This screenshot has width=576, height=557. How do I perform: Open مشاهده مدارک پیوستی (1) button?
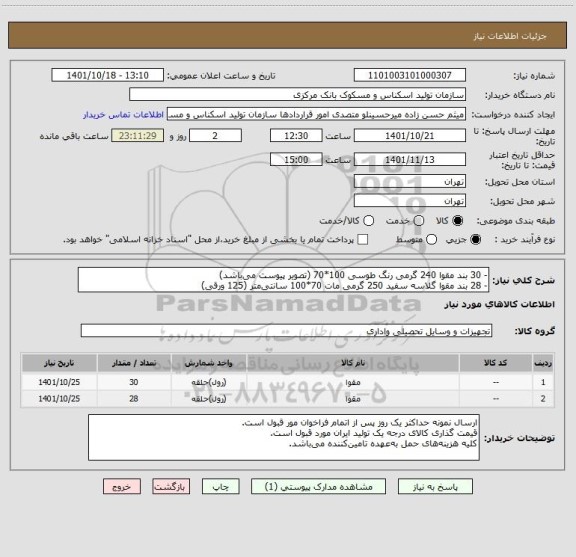[x=318, y=486]
